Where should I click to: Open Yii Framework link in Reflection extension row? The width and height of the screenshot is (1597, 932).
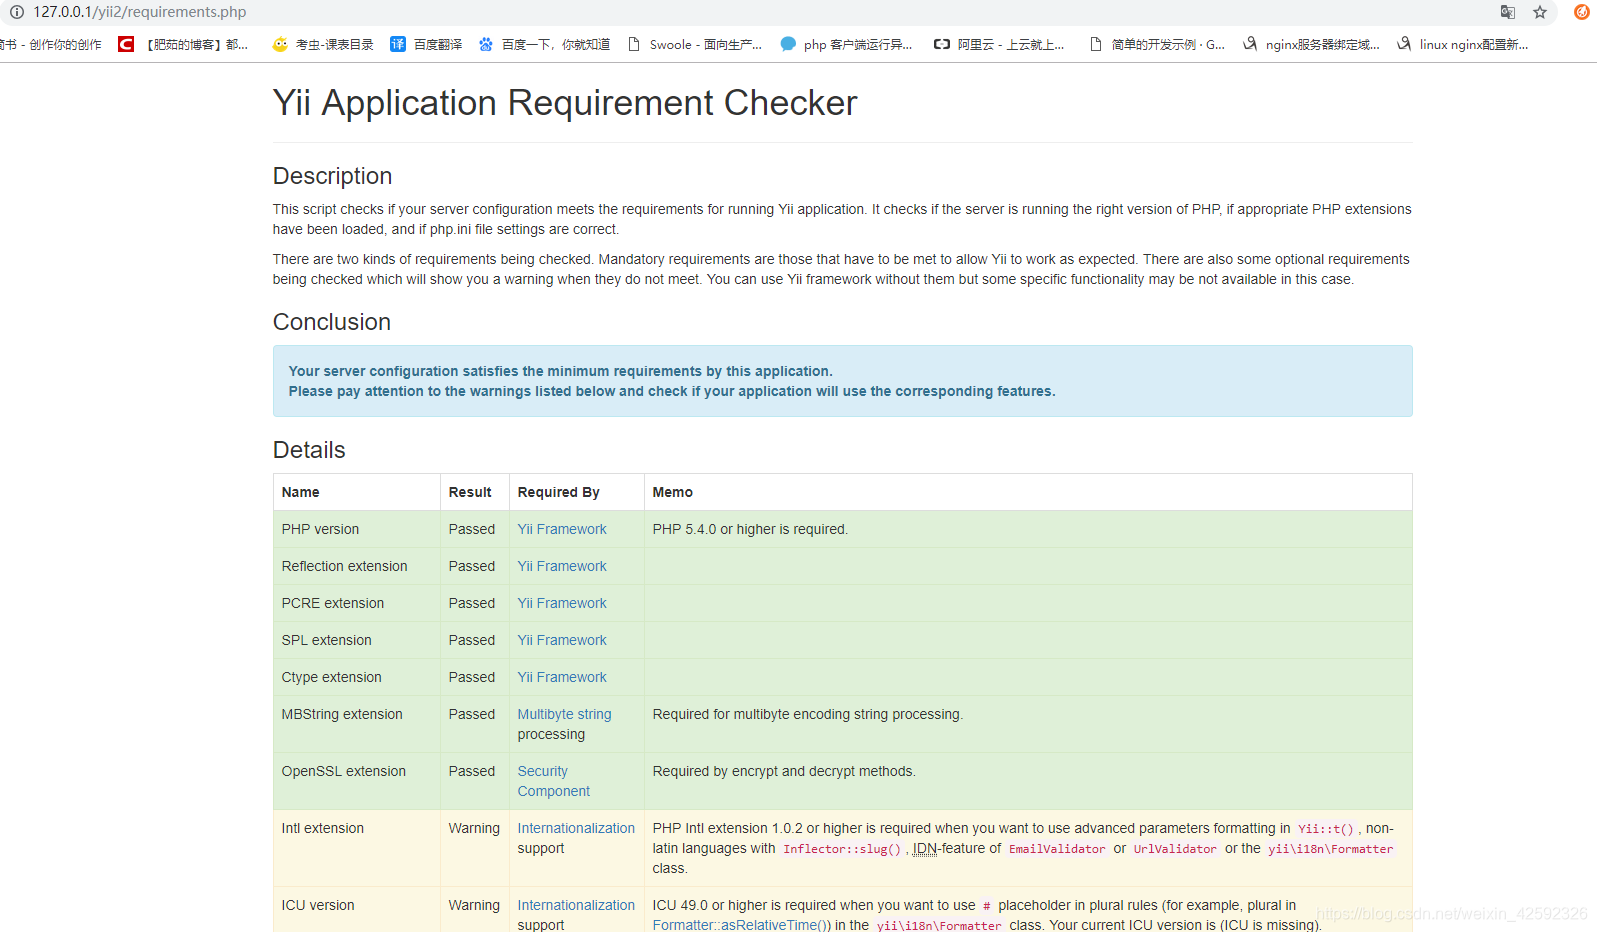pyautogui.click(x=562, y=566)
